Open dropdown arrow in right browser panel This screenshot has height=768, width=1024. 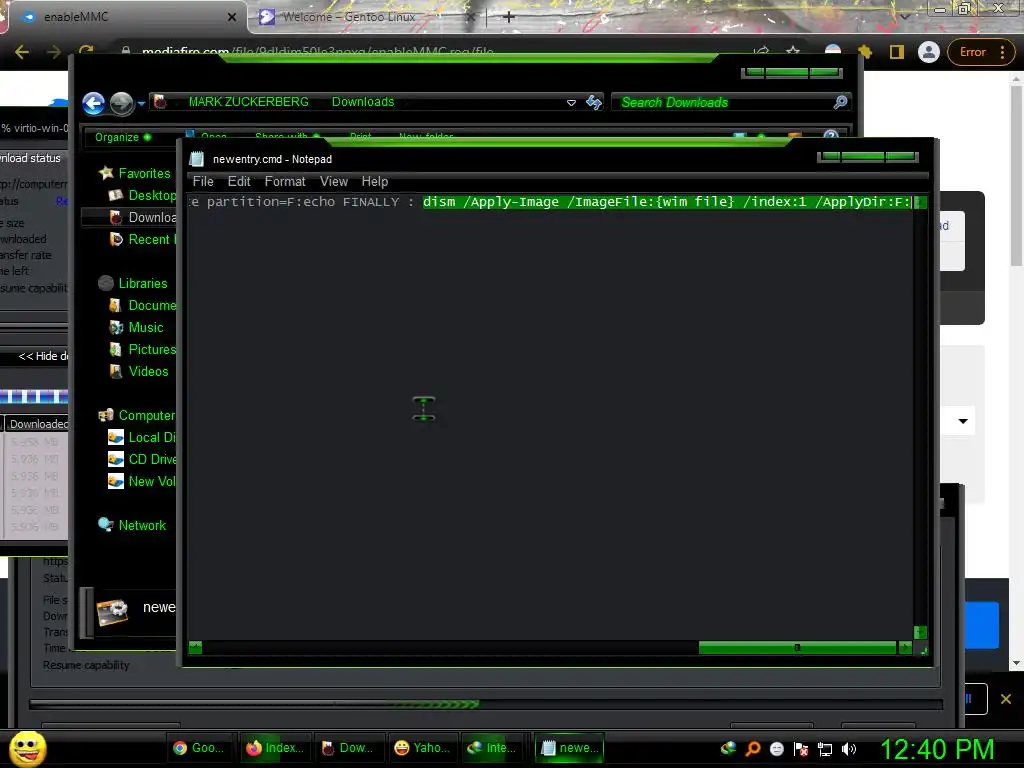click(963, 421)
